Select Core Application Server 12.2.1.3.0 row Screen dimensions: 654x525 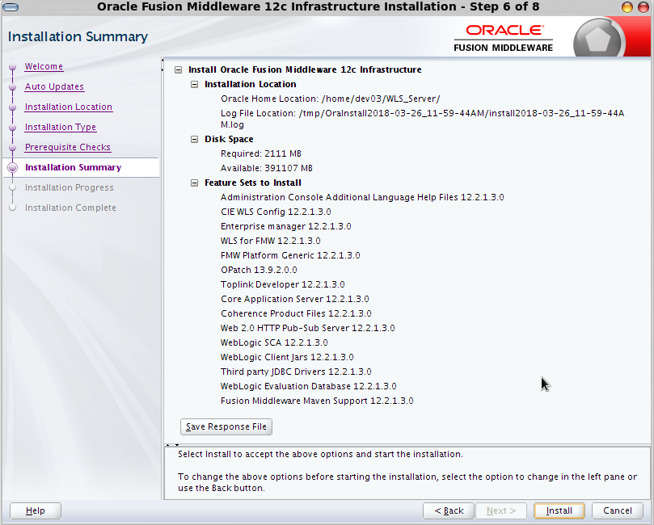point(295,299)
